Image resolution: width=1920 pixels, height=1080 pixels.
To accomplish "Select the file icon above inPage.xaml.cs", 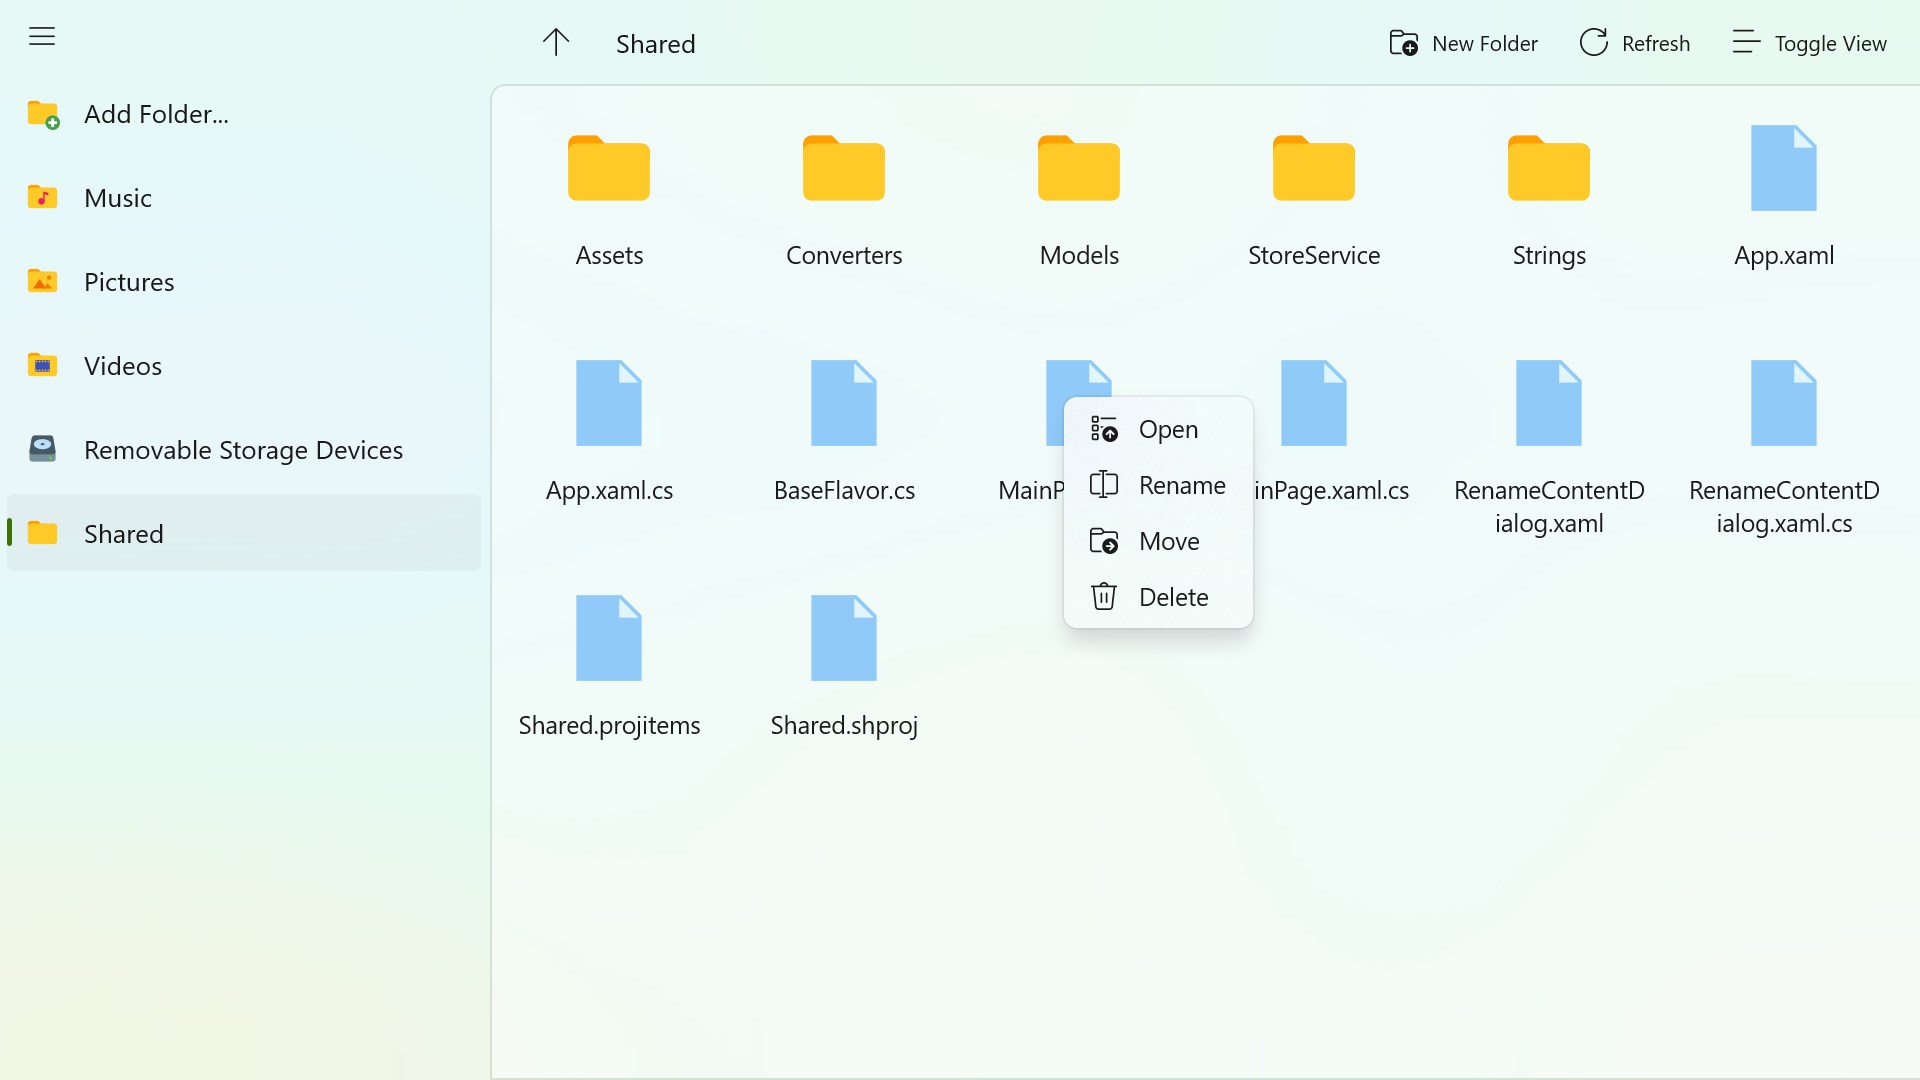I will pyautogui.click(x=1314, y=403).
